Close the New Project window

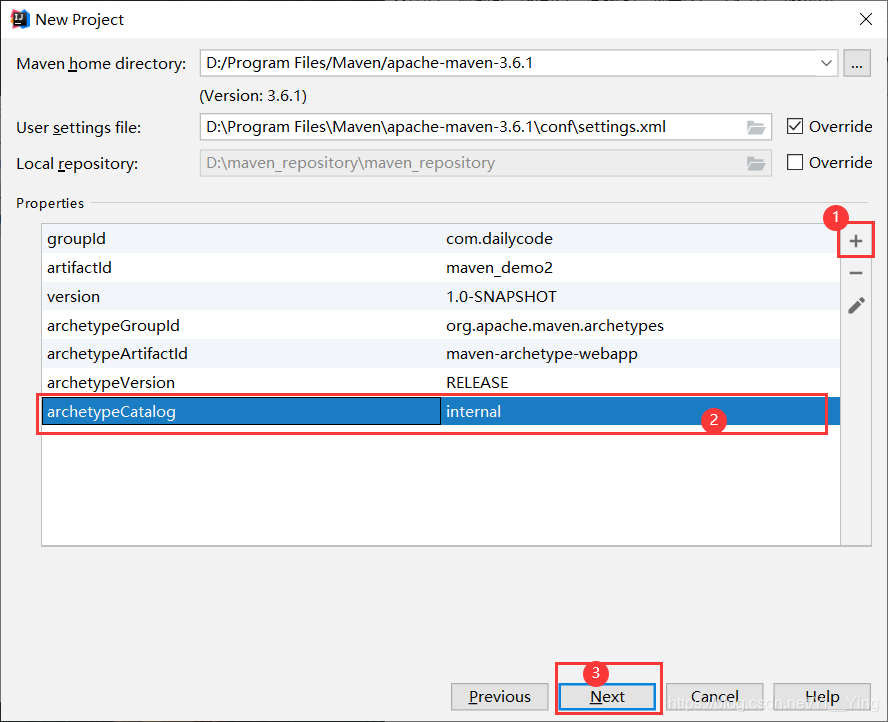point(865,19)
